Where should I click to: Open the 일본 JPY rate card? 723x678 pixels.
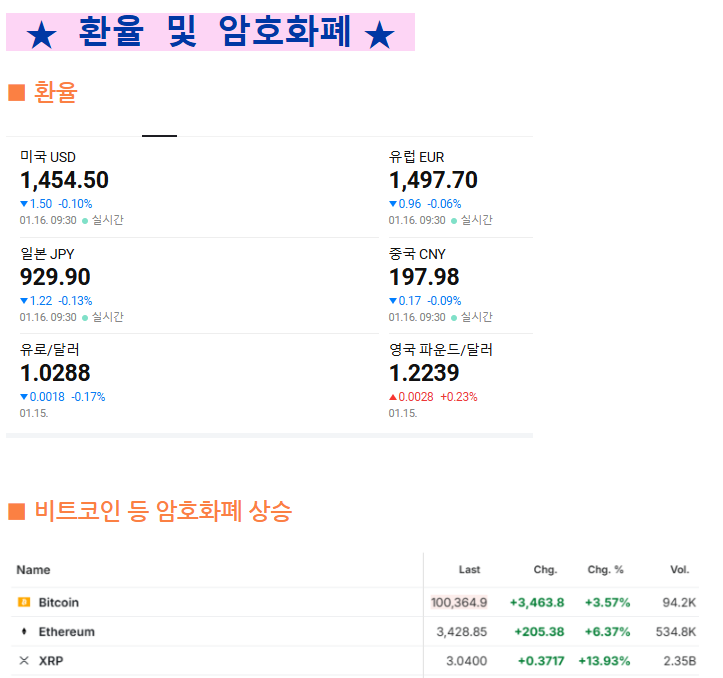193,285
